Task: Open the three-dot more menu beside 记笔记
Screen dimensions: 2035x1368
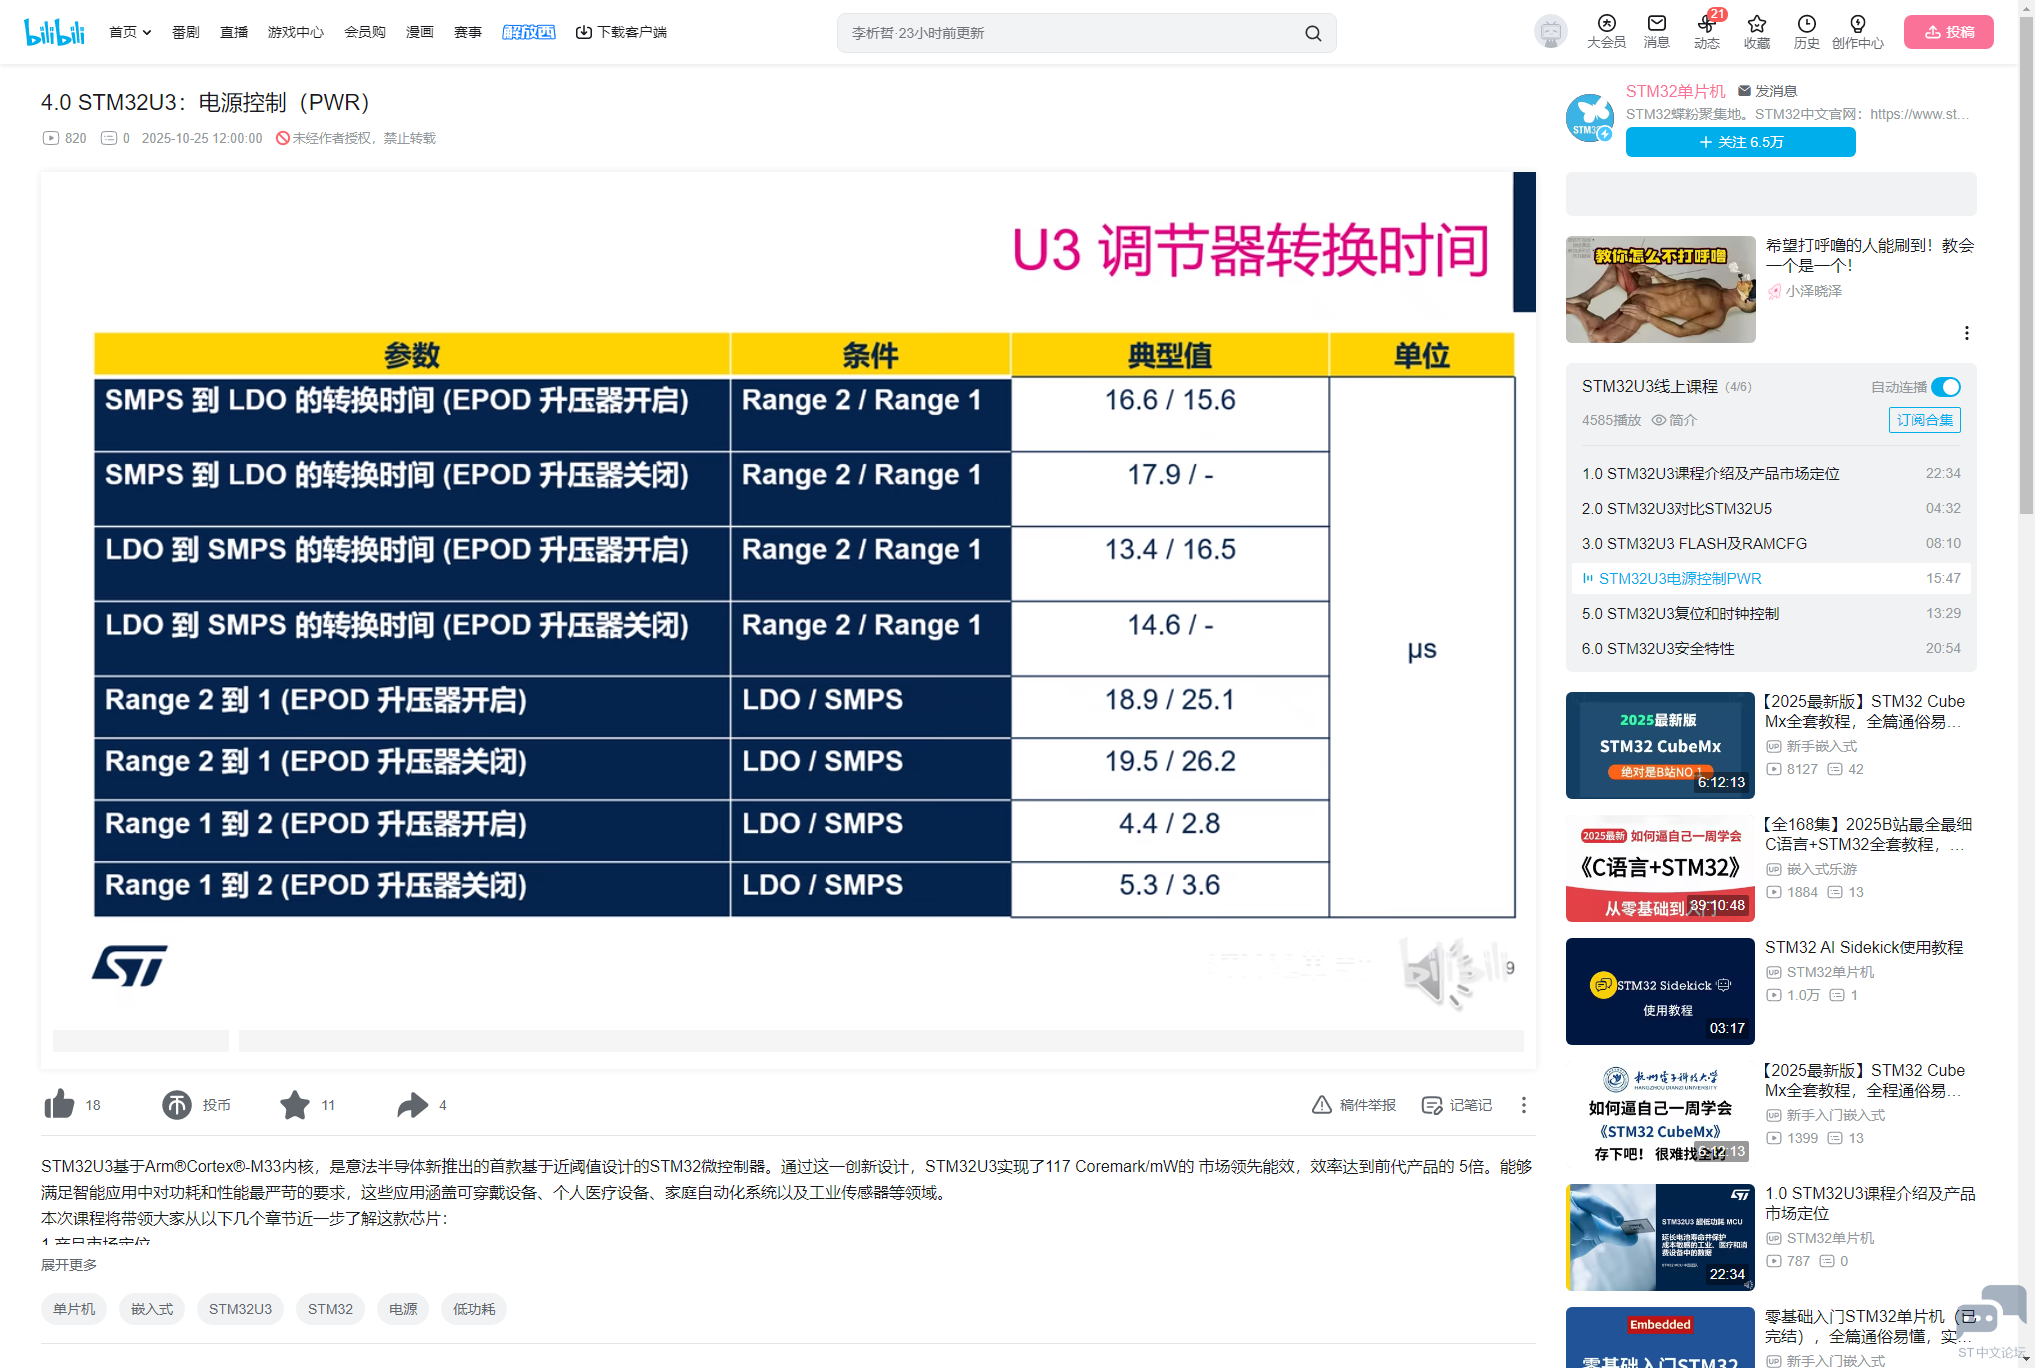Action: 1523,1104
